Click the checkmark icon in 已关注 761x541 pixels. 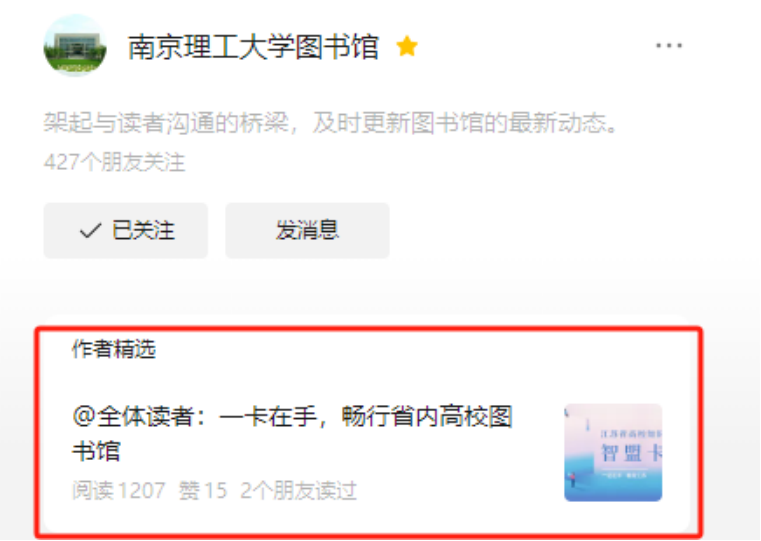pos(90,230)
